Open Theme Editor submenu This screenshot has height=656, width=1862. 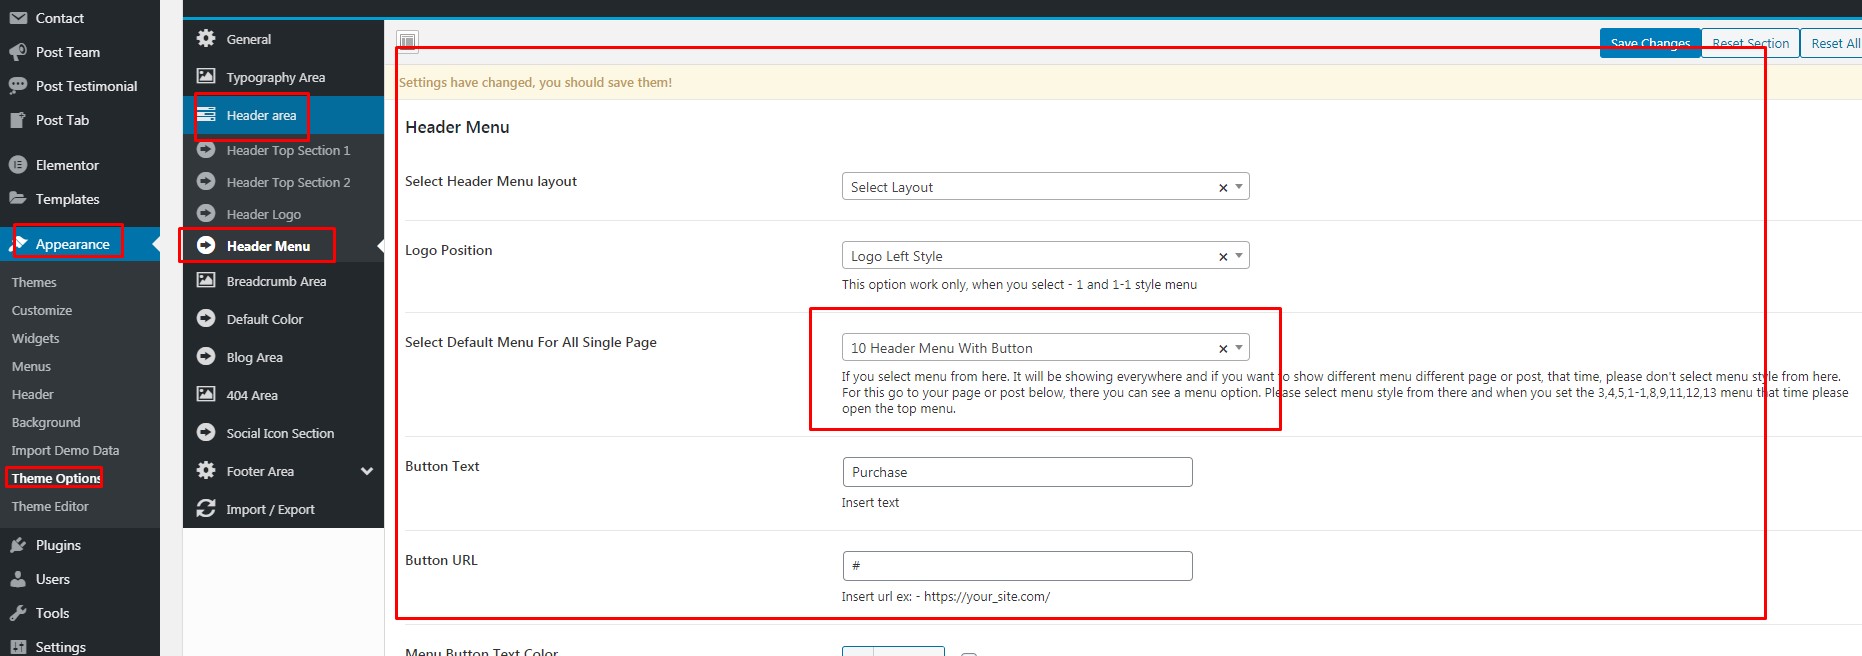[x=50, y=507]
